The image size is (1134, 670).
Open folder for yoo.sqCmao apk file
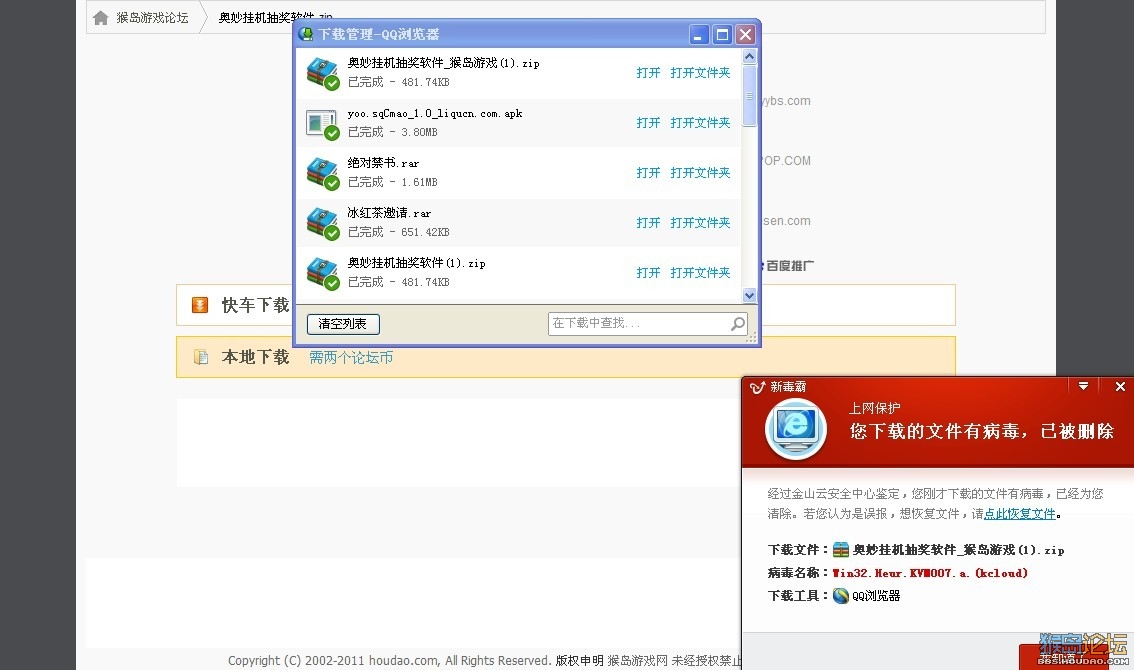point(700,122)
